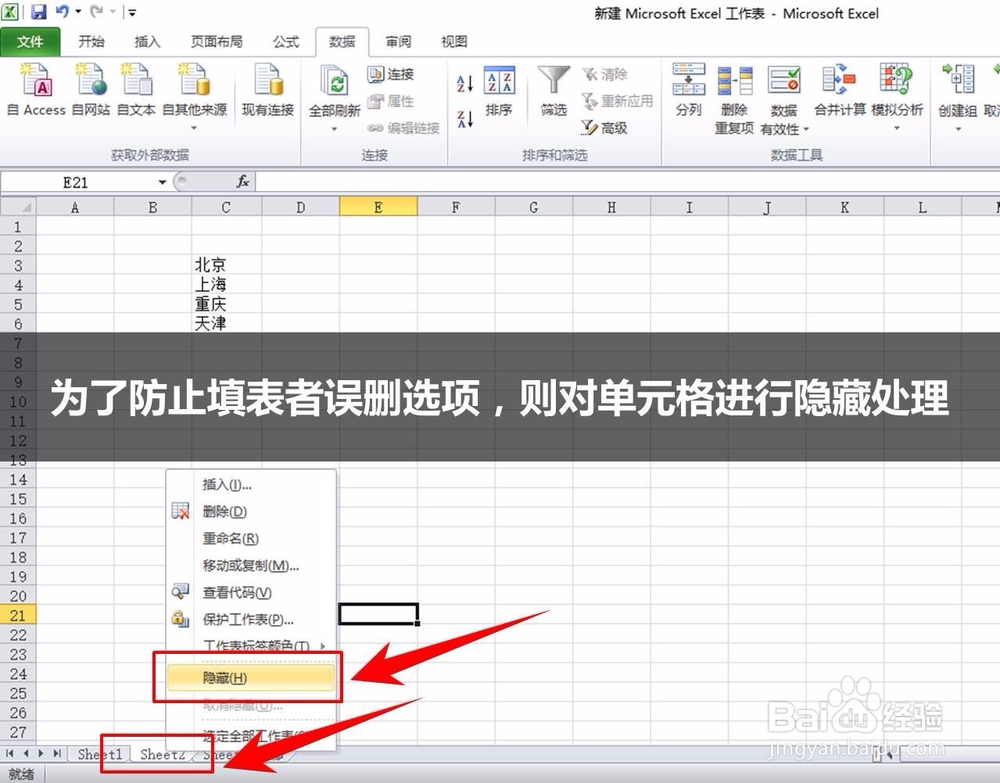
Task: Choose Rename (重命名) in context menu
Action: 251,539
